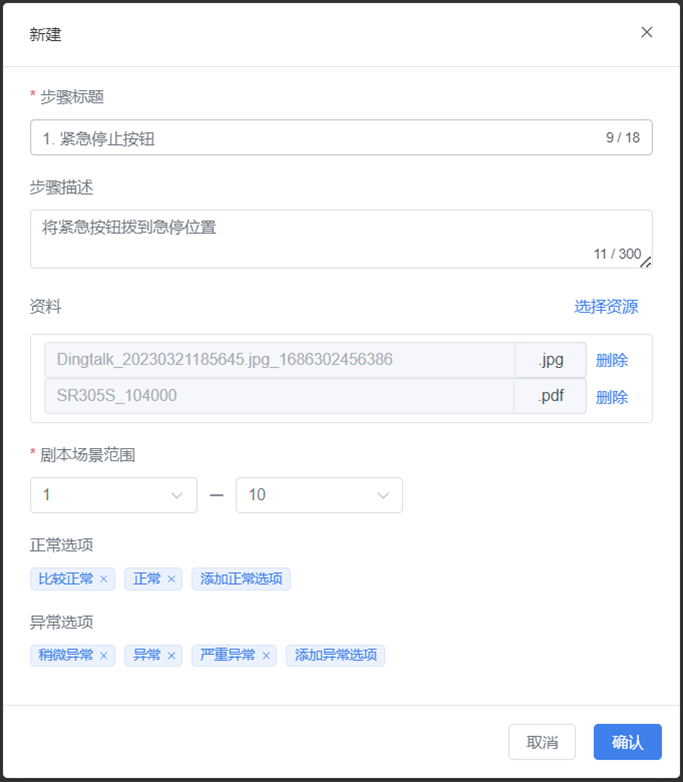Screen dimensions: 683x782
Task: Click the textarea resize handle
Action: point(646,262)
